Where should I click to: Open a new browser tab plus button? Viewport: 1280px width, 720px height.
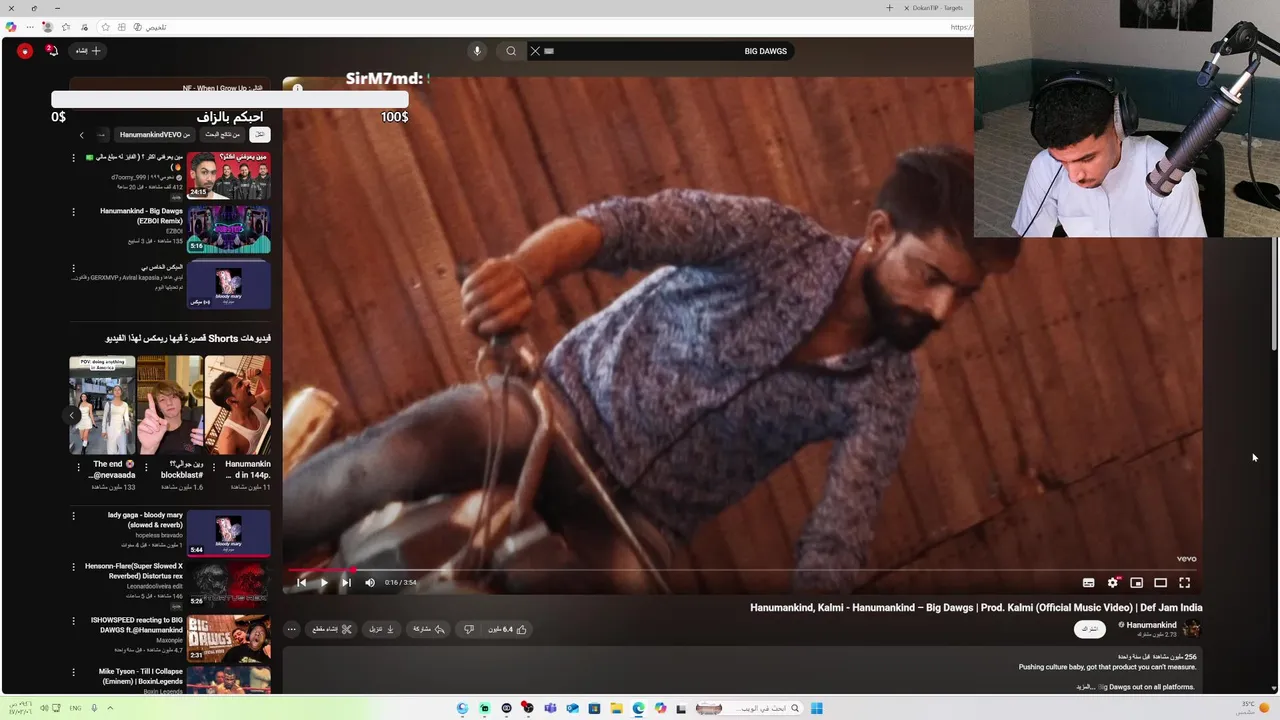coord(889,8)
